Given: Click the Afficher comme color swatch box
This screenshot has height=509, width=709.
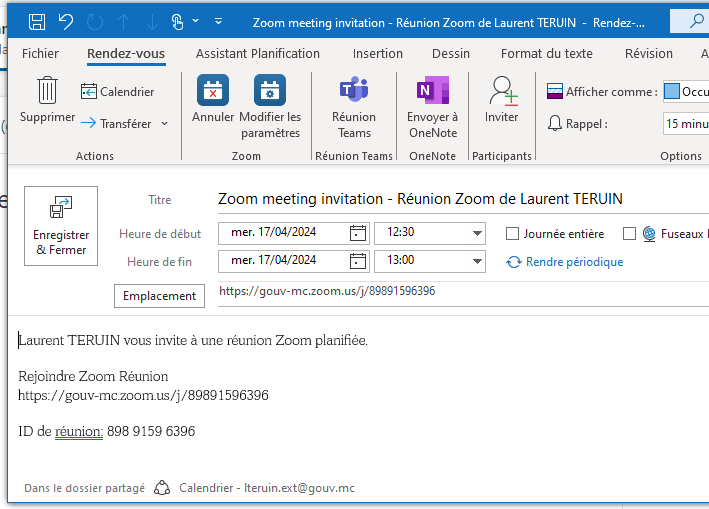Looking at the screenshot, I should pos(674,92).
